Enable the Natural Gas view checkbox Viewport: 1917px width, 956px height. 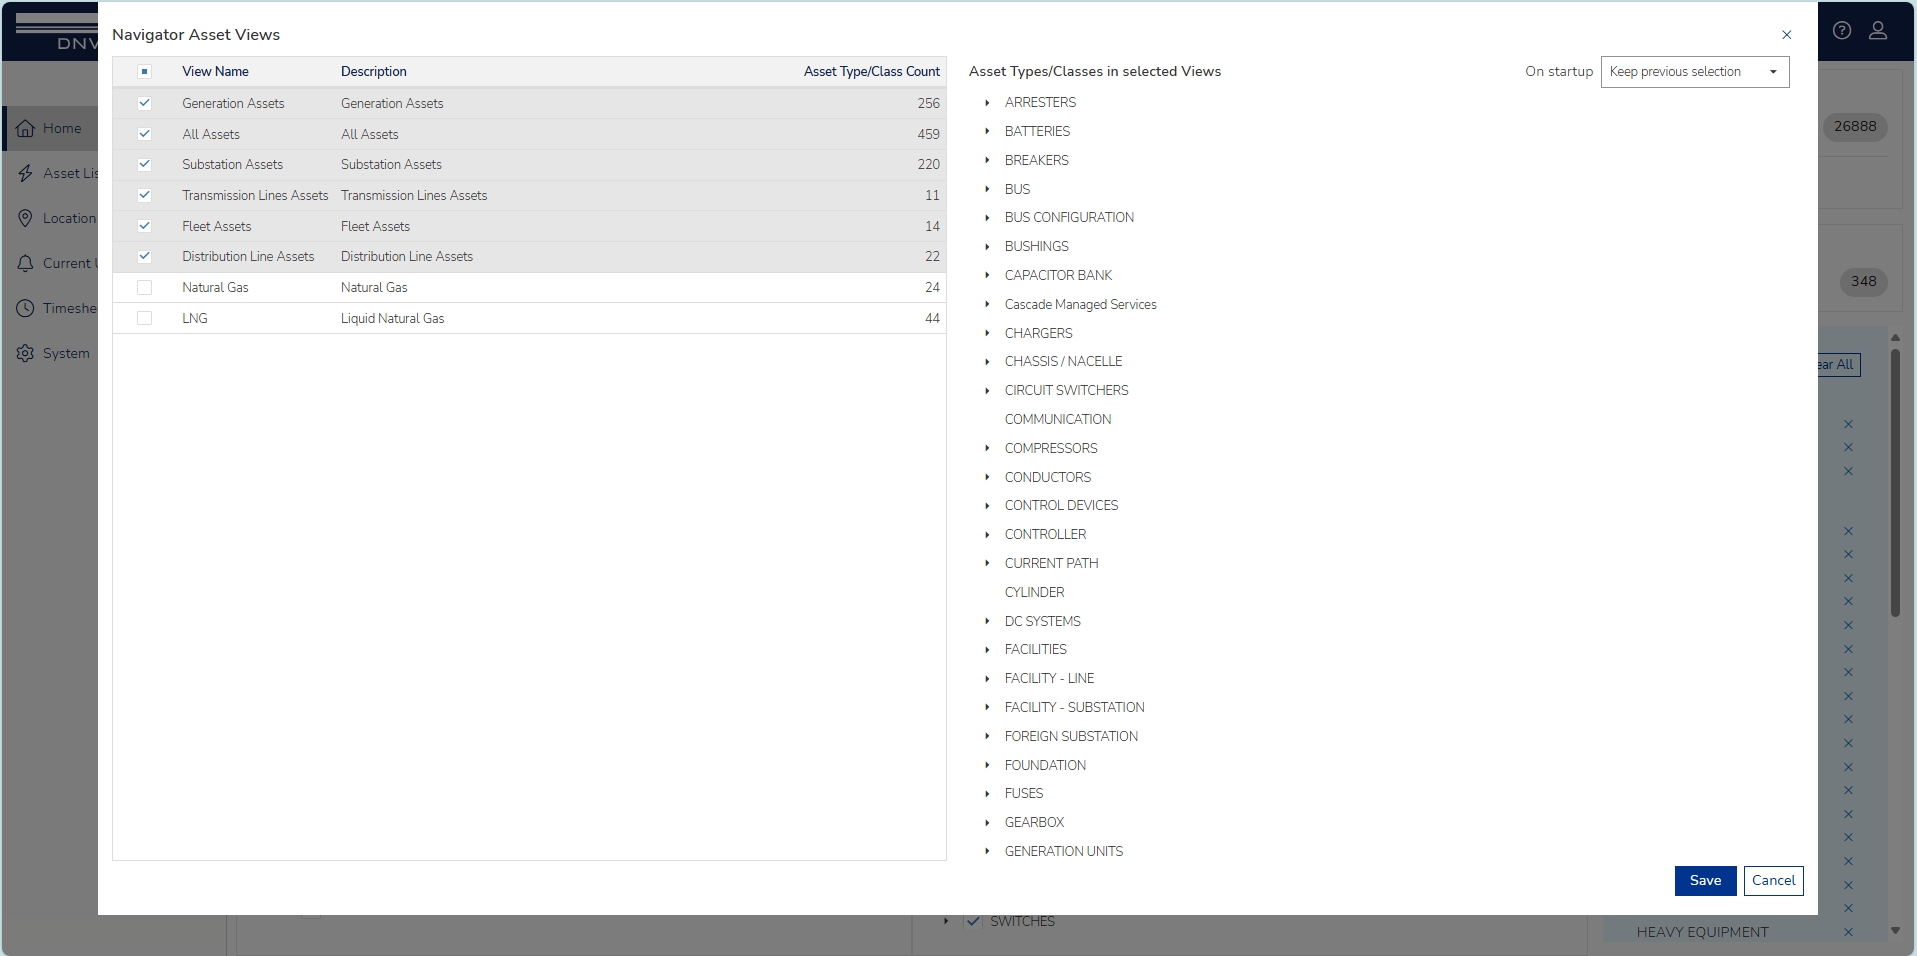pyautogui.click(x=145, y=288)
